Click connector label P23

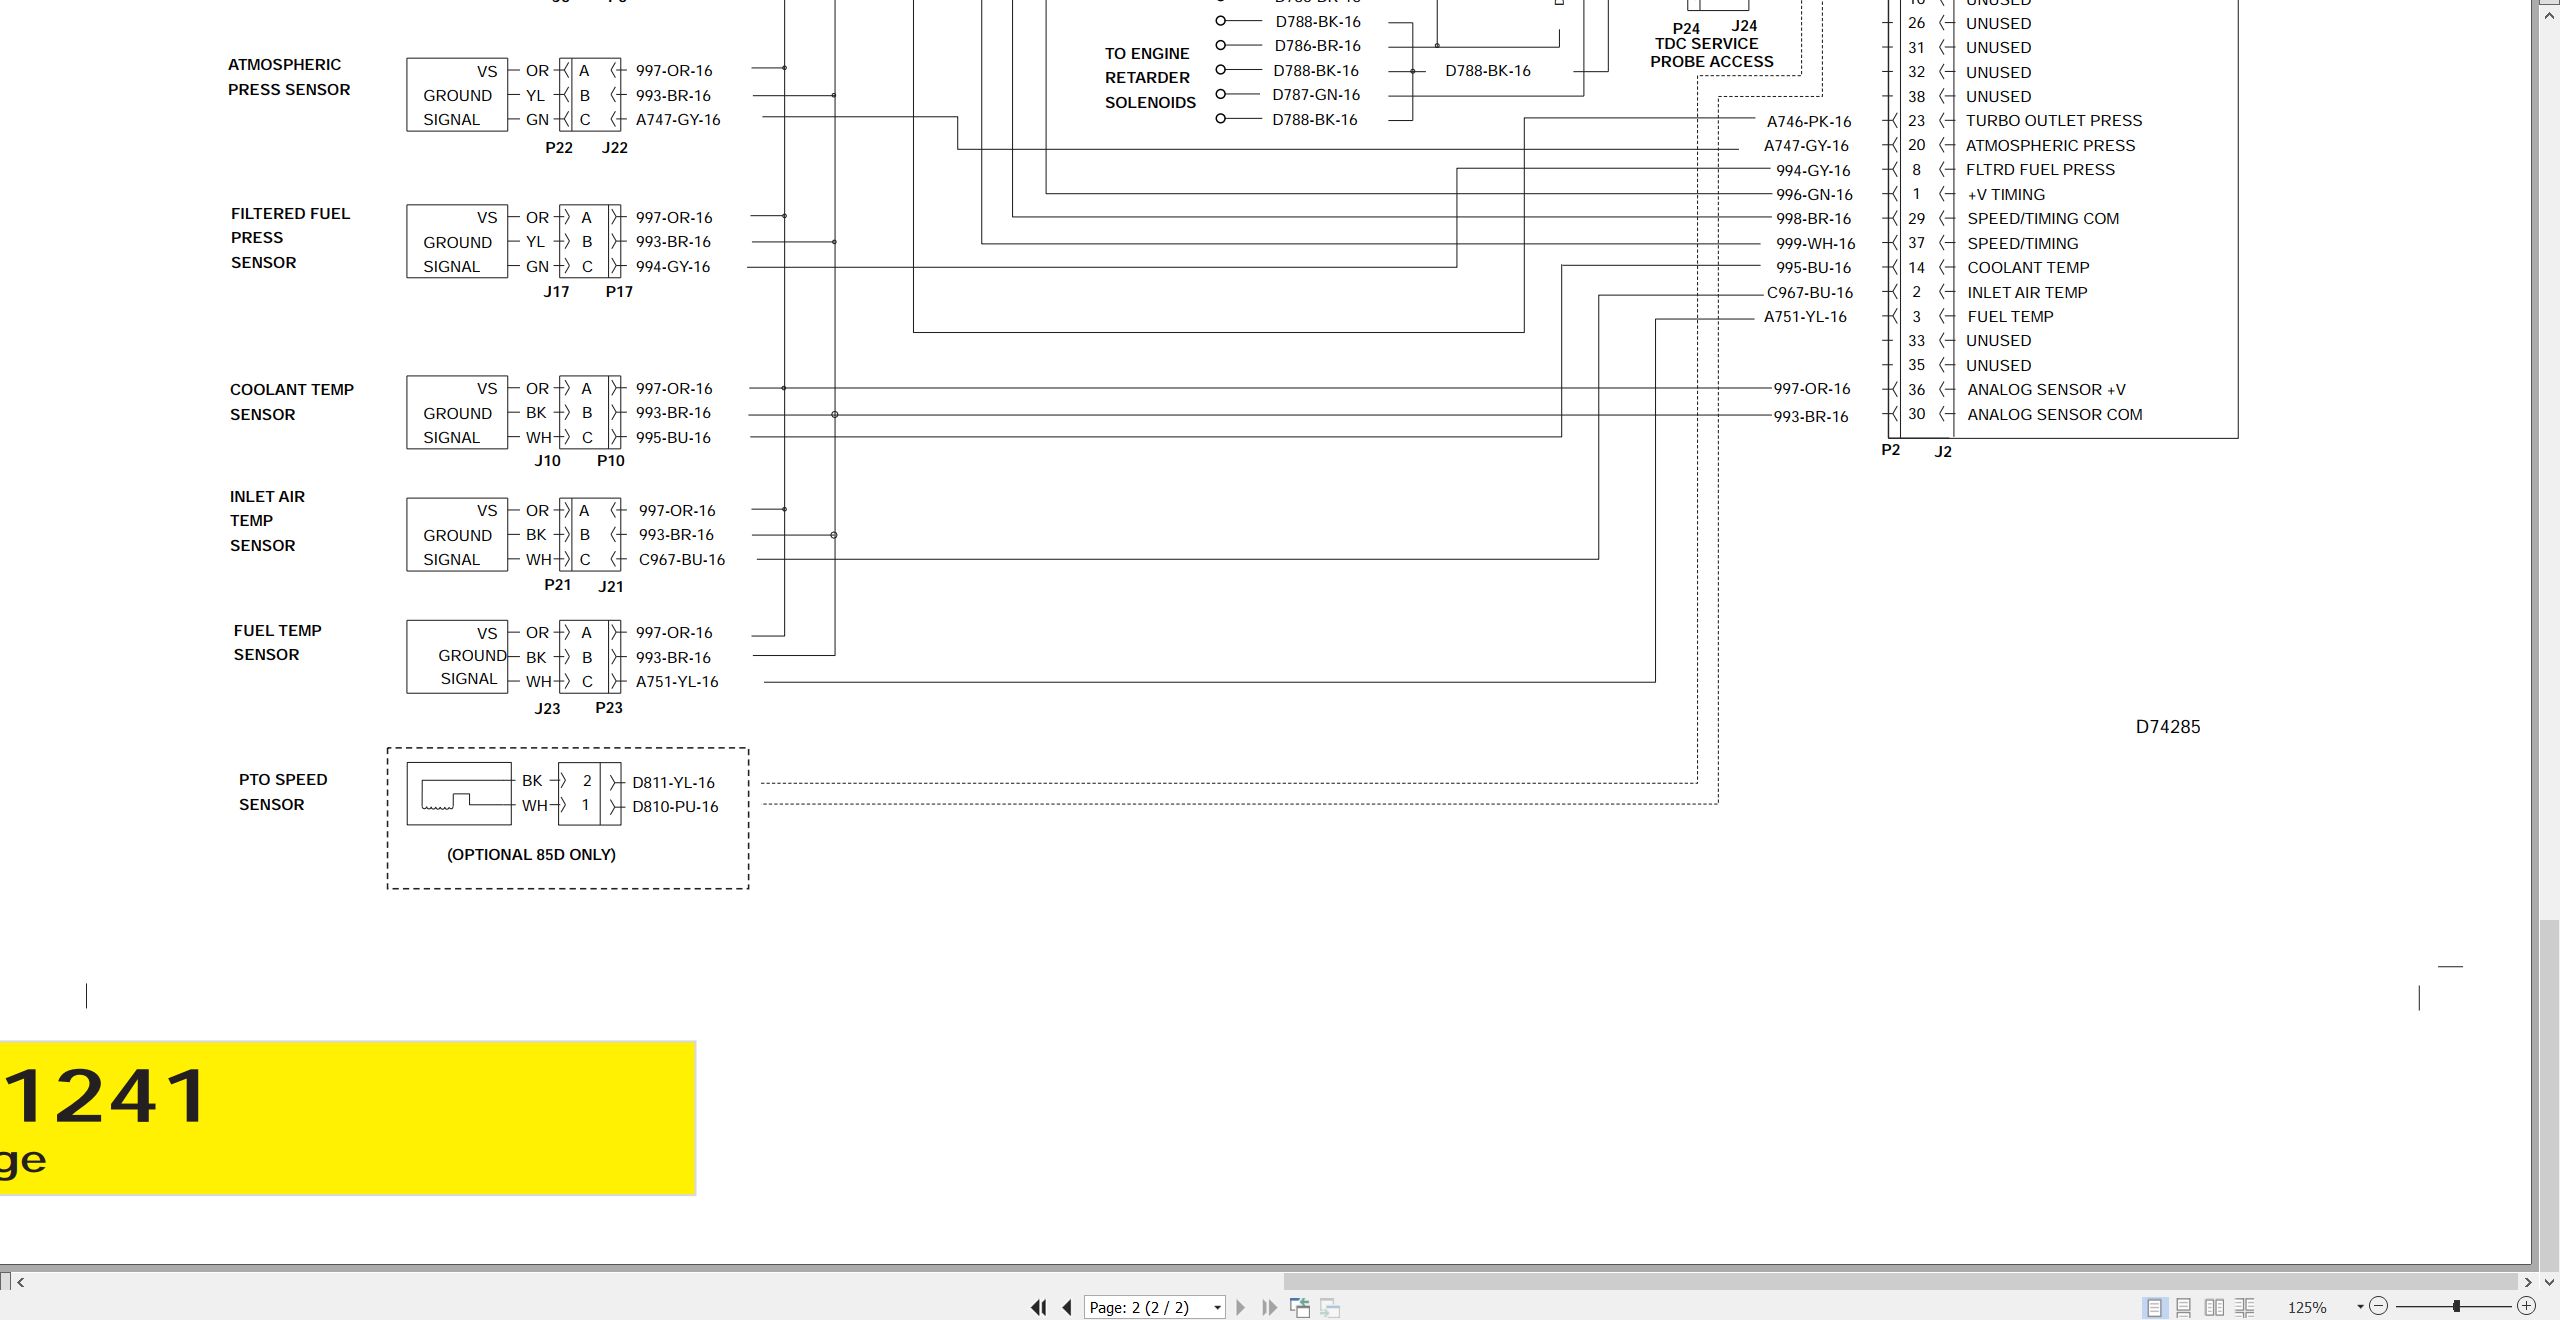click(x=609, y=708)
